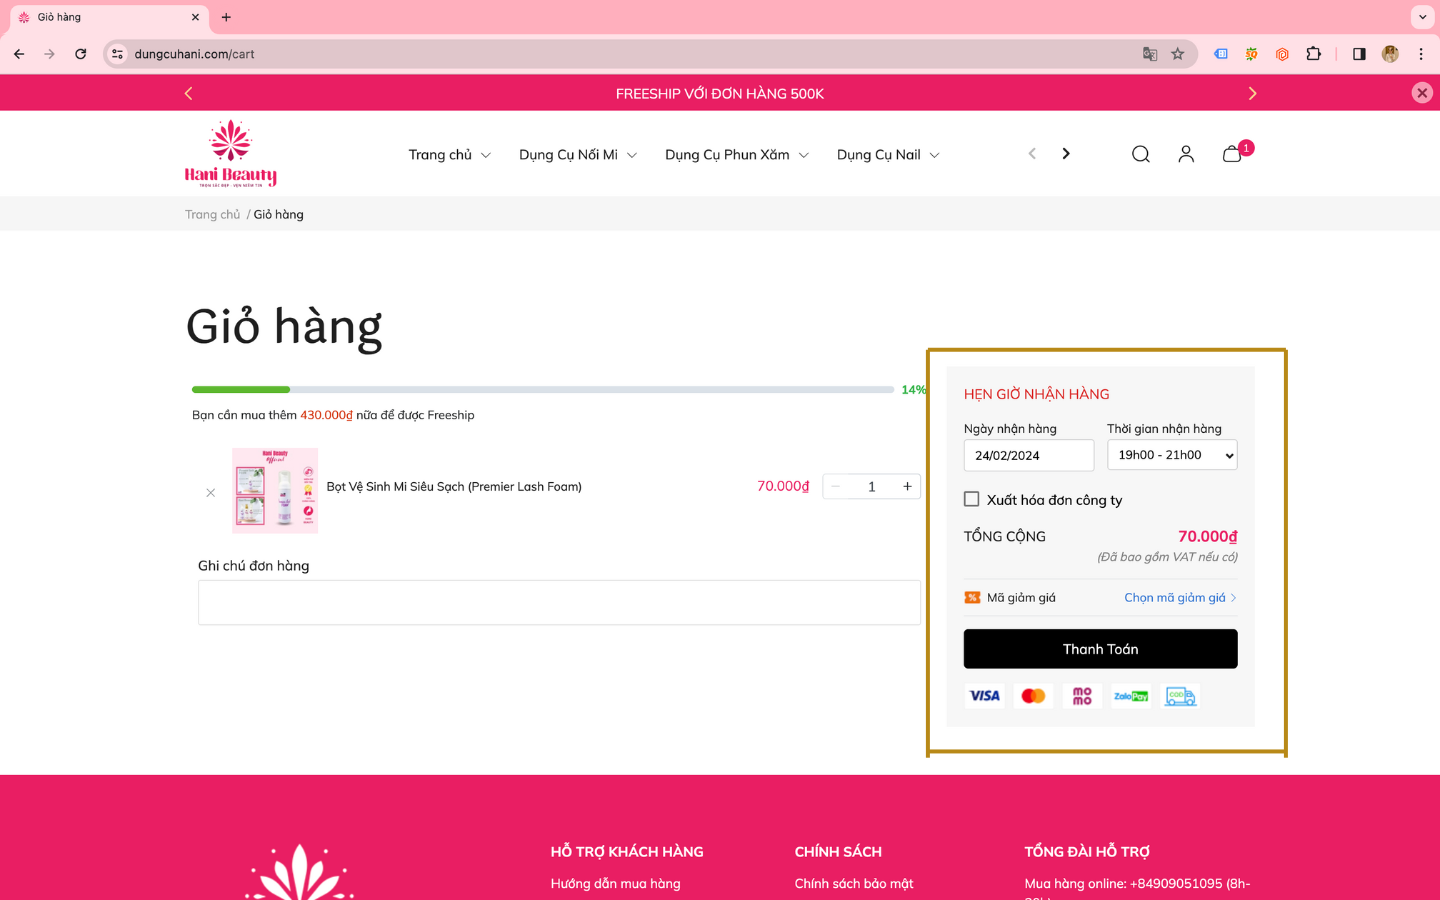Open Chrome three-dot menu
The height and width of the screenshot is (900, 1440).
pos(1421,54)
